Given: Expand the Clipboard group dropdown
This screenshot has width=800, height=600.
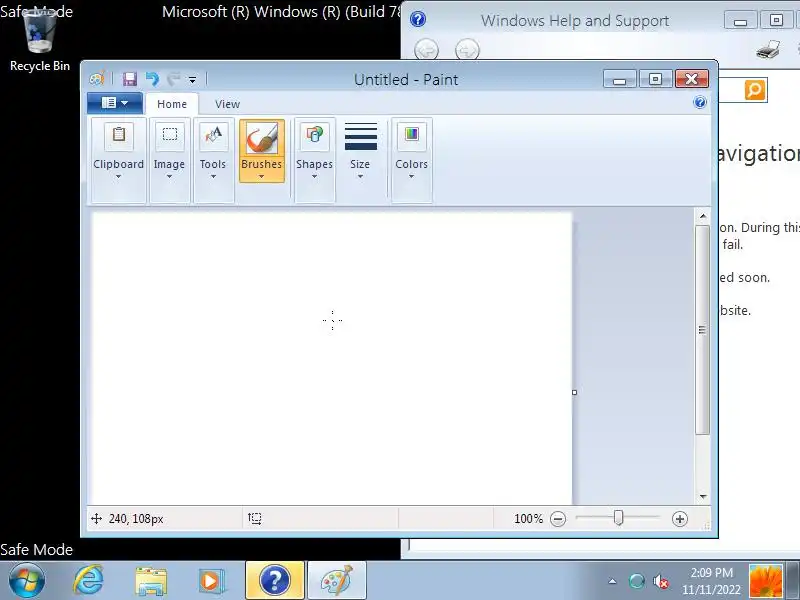Looking at the screenshot, I should click(x=118, y=177).
